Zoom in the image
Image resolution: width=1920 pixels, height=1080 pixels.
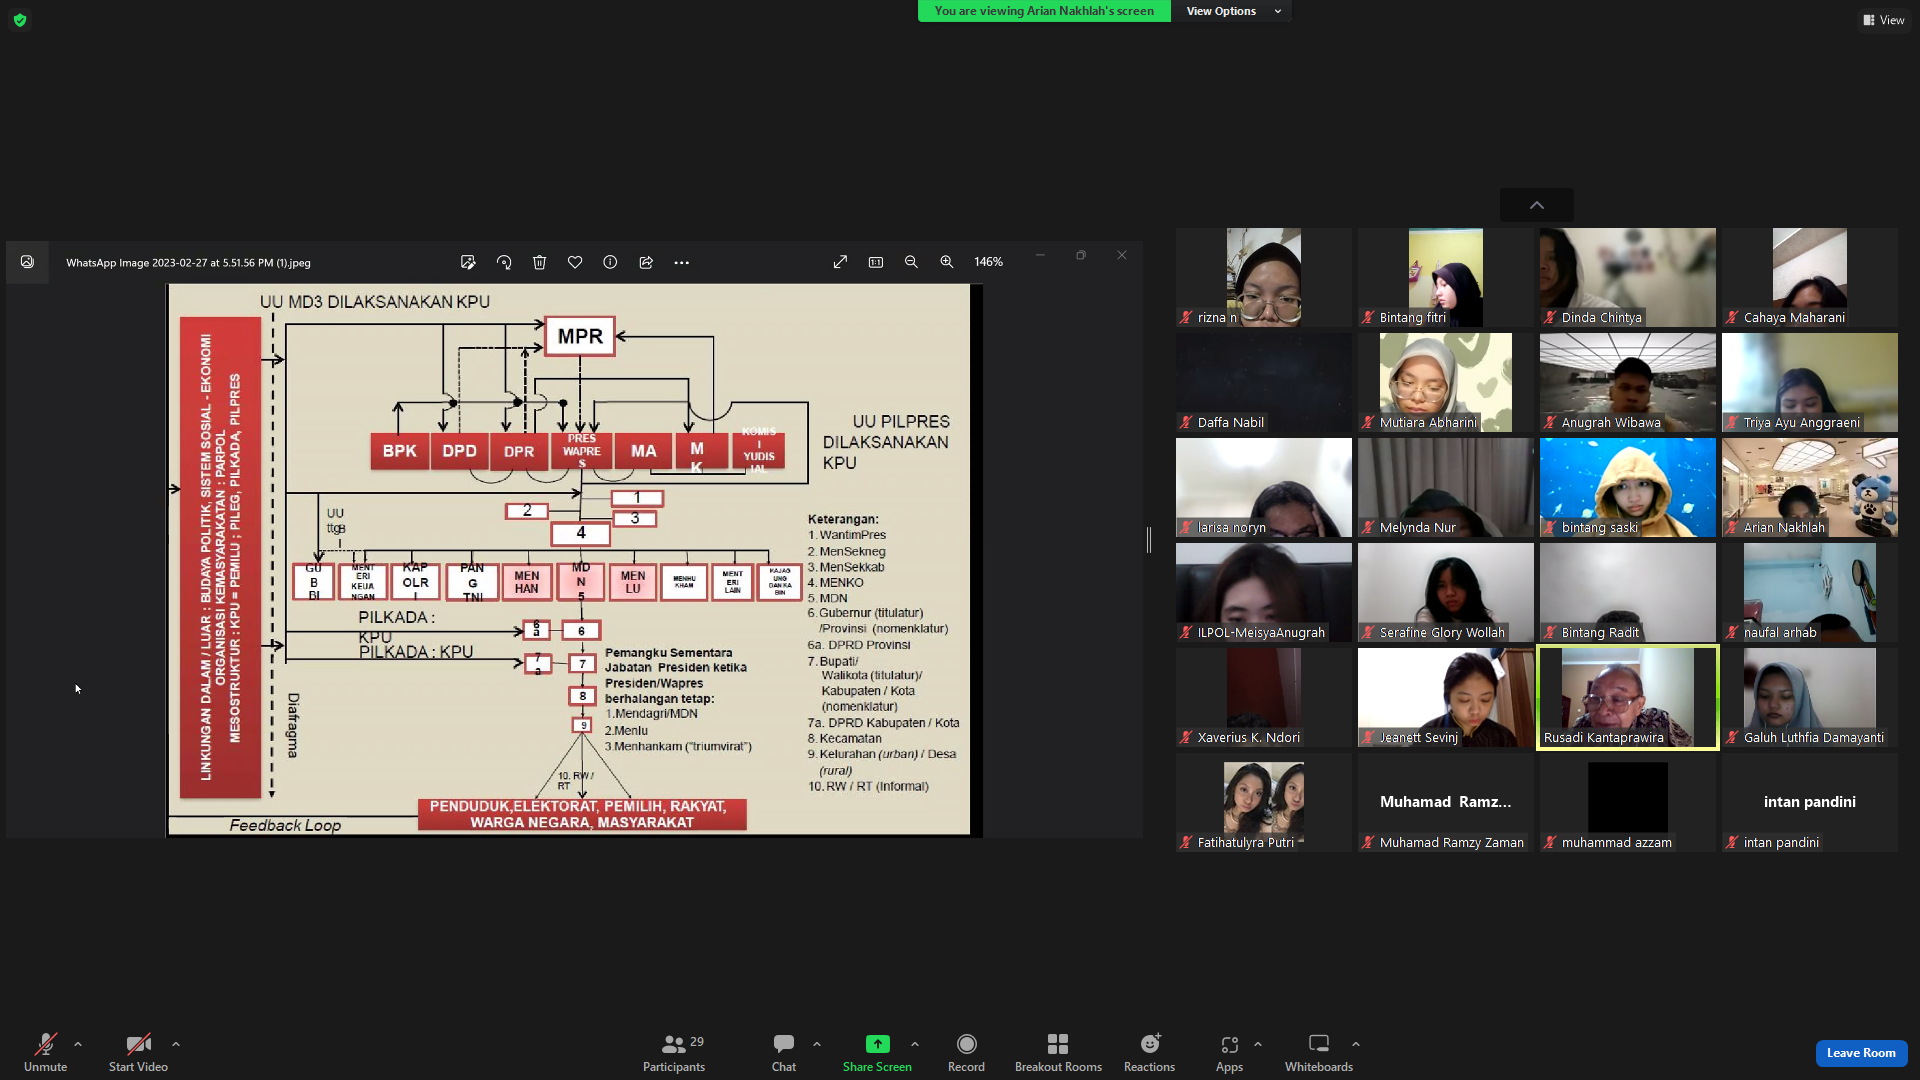pos(947,262)
